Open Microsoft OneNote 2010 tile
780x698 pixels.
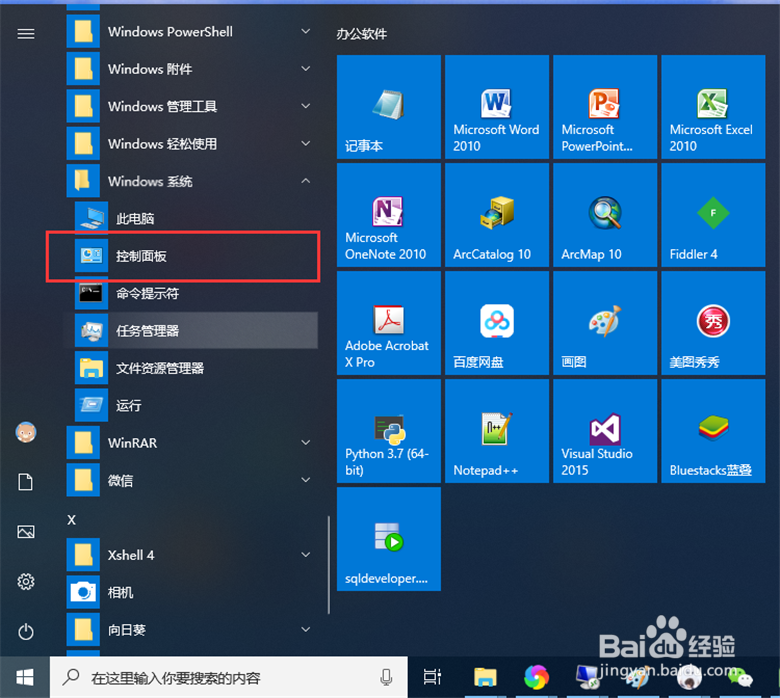(x=389, y=215)
